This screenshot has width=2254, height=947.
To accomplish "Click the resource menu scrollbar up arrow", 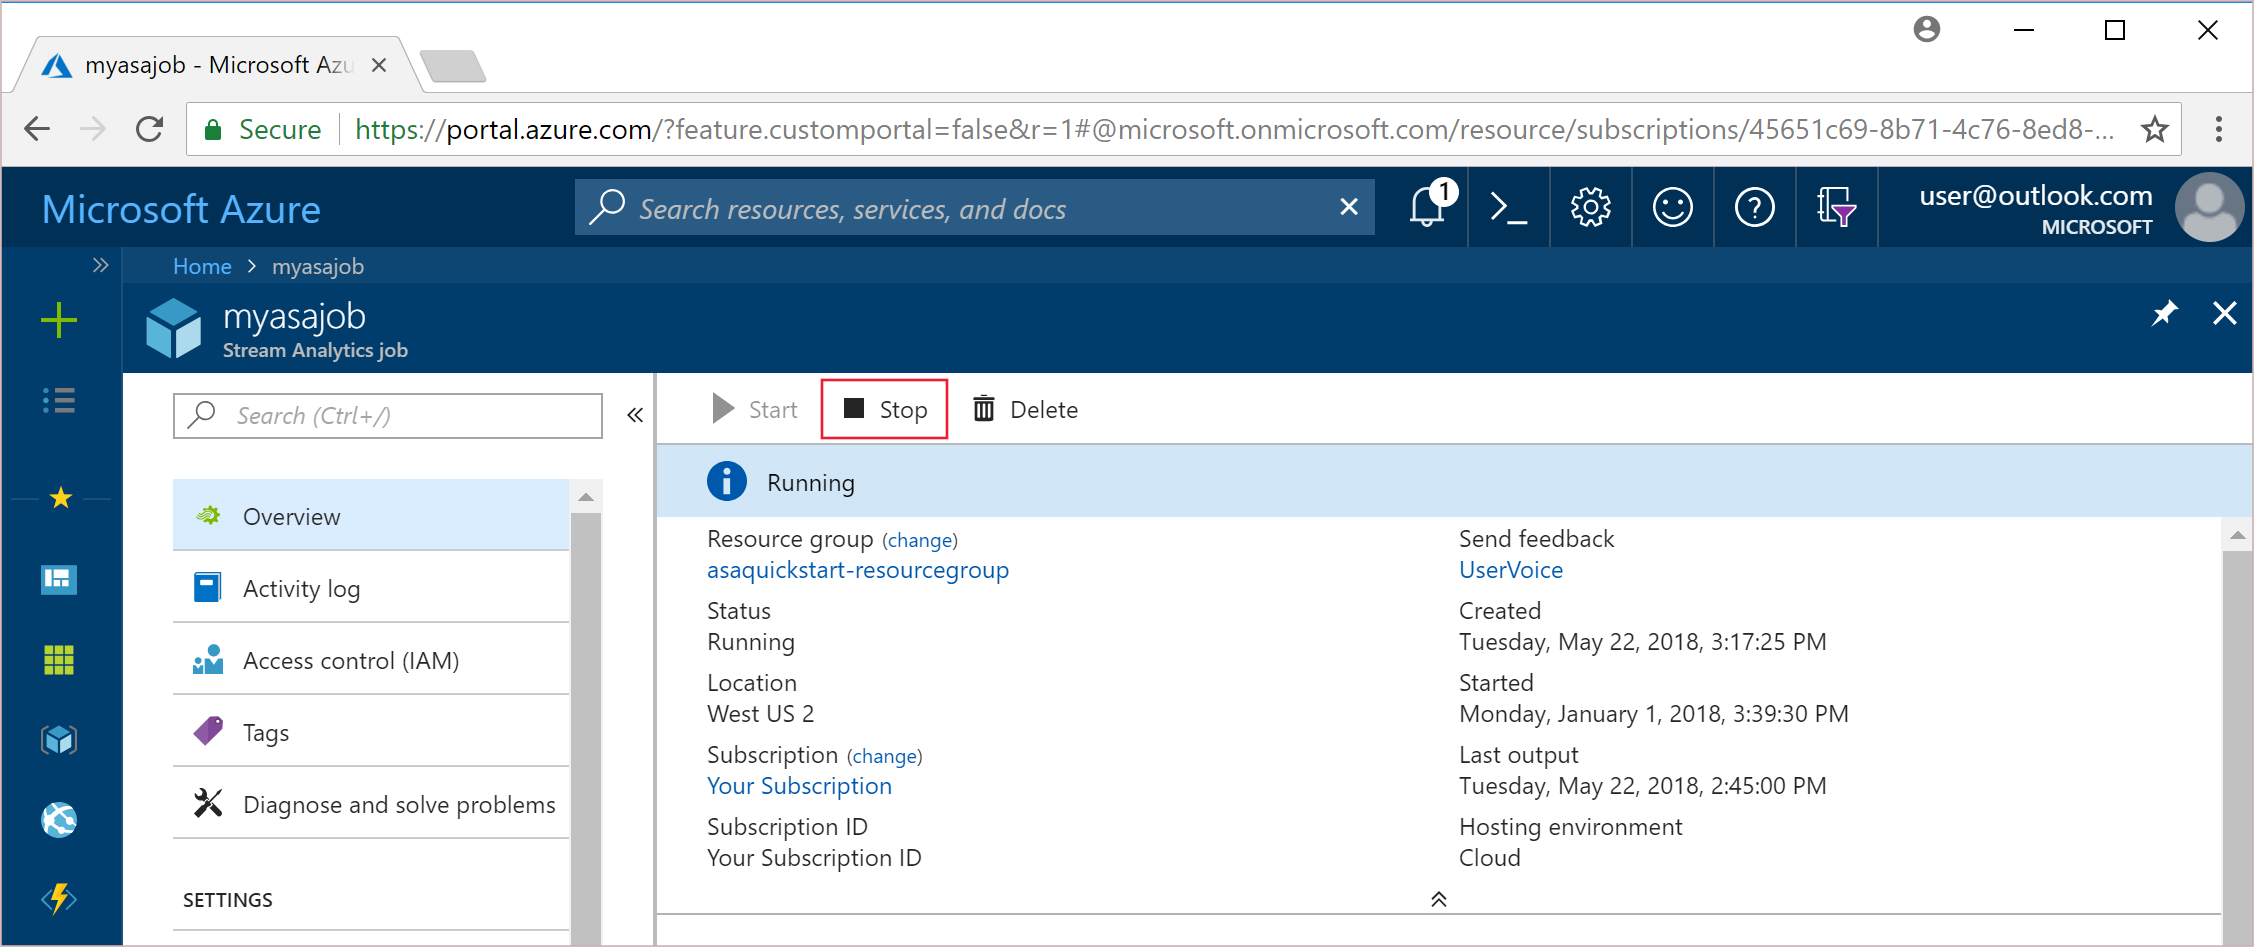I will pyautogui.click(x=586, y=497).
